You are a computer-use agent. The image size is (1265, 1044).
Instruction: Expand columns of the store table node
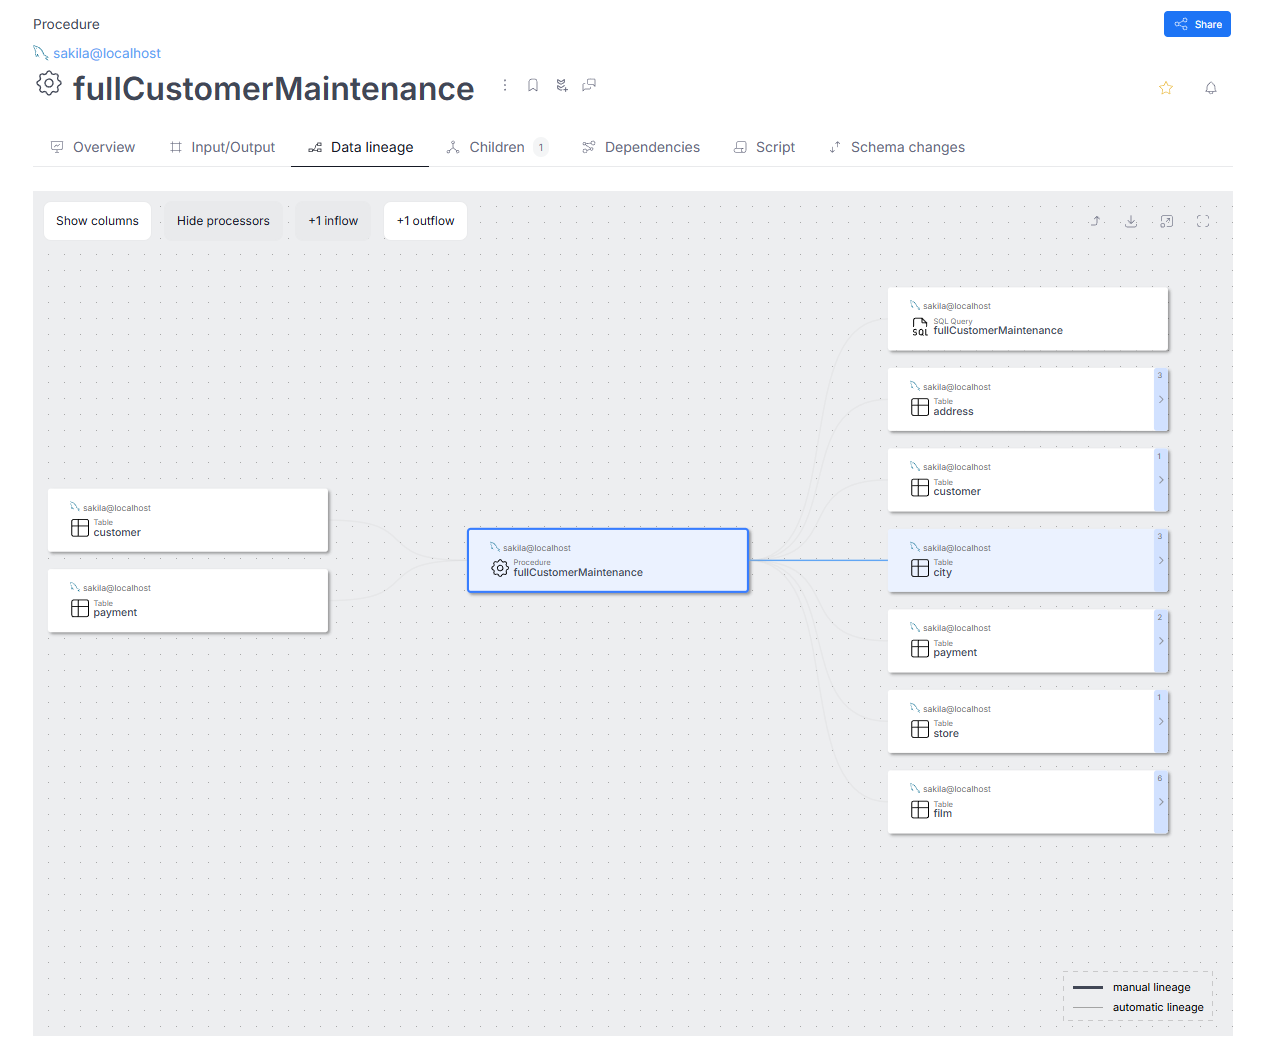pos(1161,722)
